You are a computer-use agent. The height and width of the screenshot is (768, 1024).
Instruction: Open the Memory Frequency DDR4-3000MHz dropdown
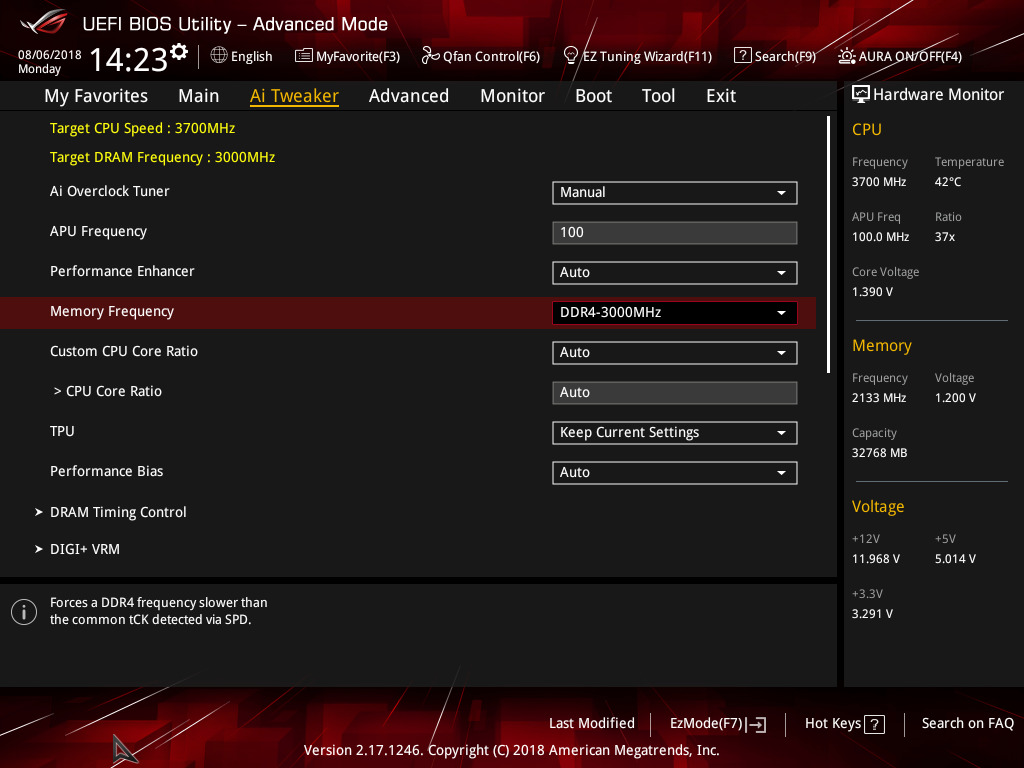tap(675, 313)
